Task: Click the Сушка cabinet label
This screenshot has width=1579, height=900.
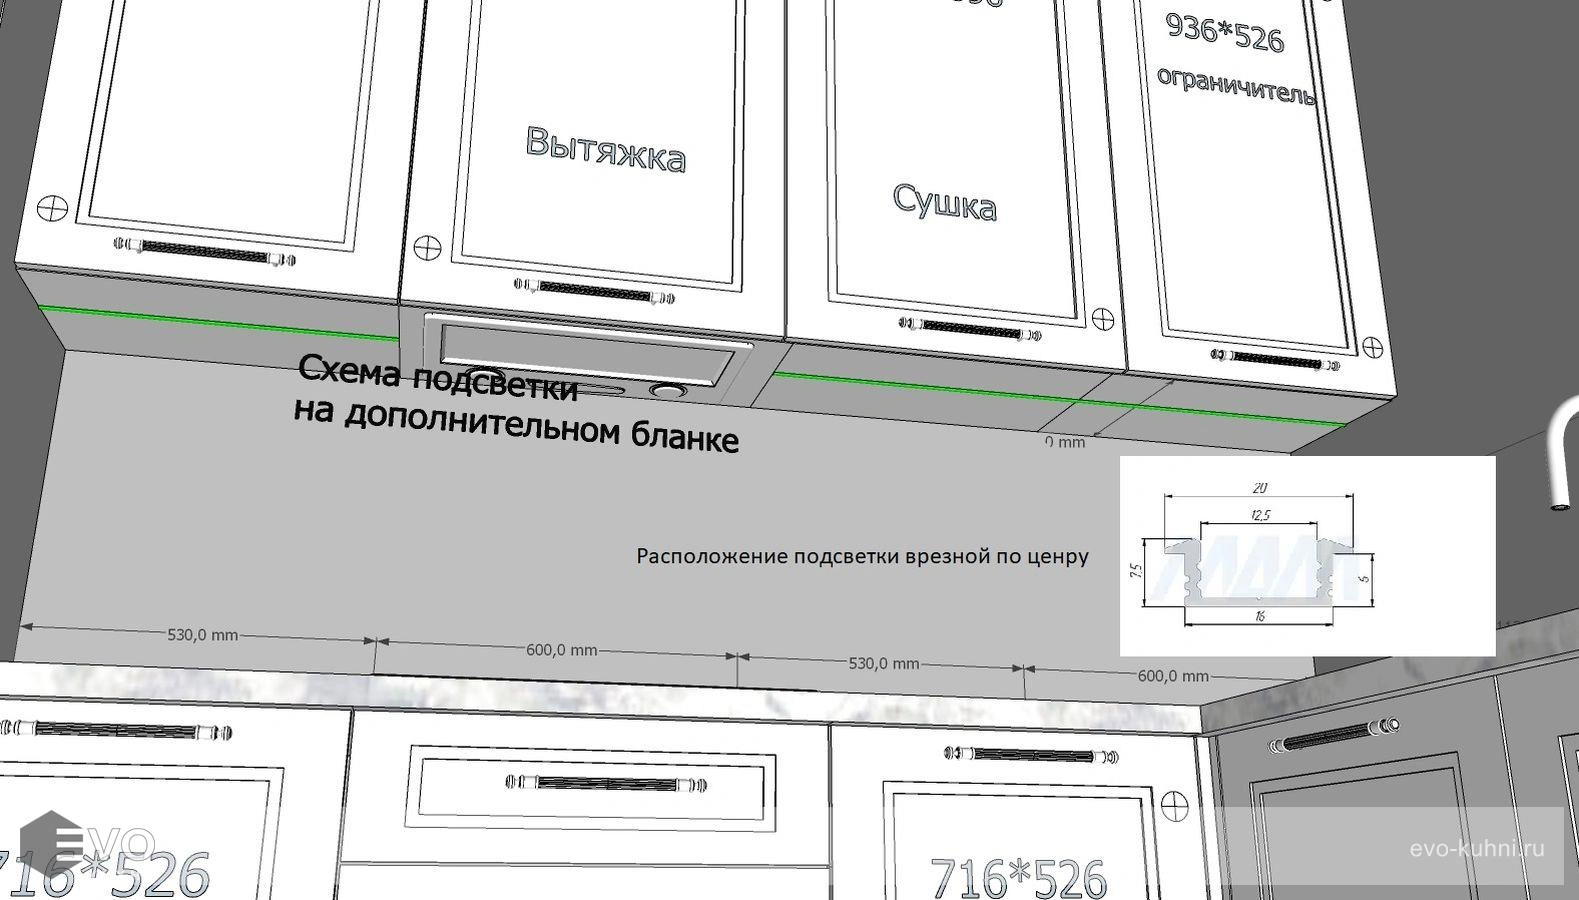Action: tap(944, 201)
